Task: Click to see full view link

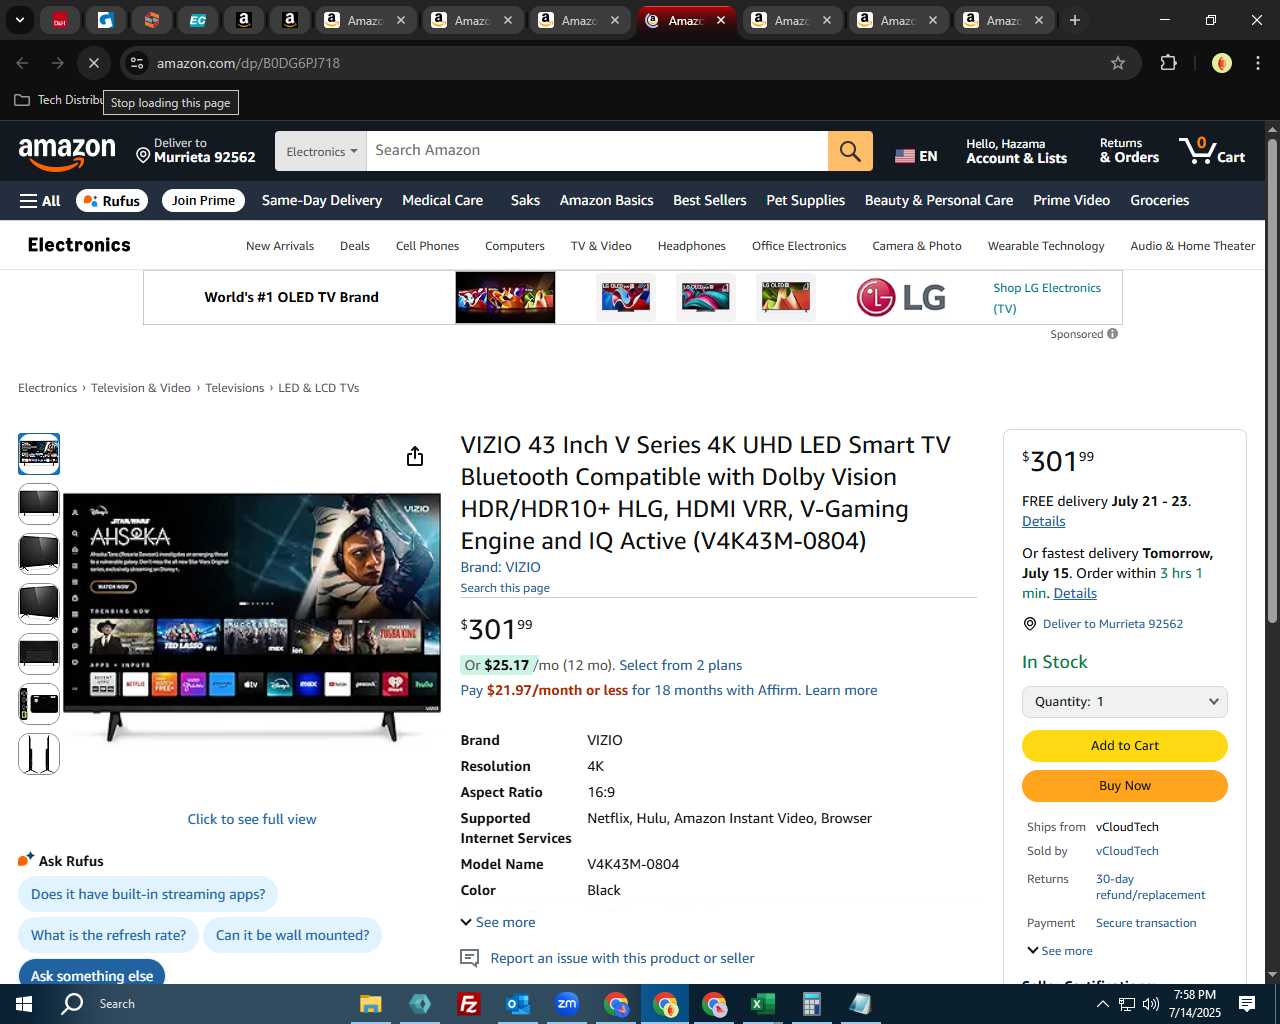Action: pos(252,819)
